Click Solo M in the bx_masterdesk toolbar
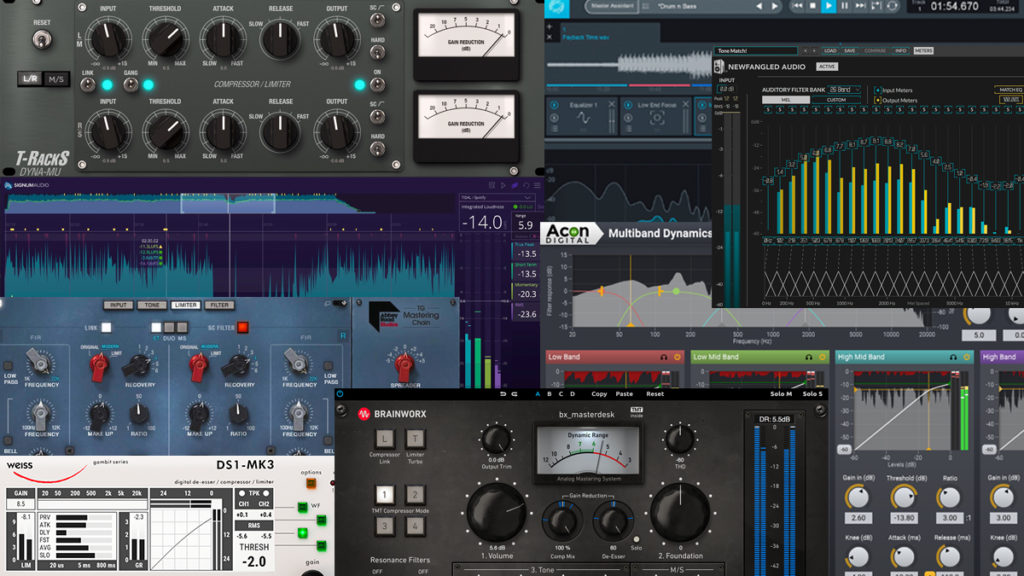The height and width of the screenshot is (576, 1024). click(780, 394)
